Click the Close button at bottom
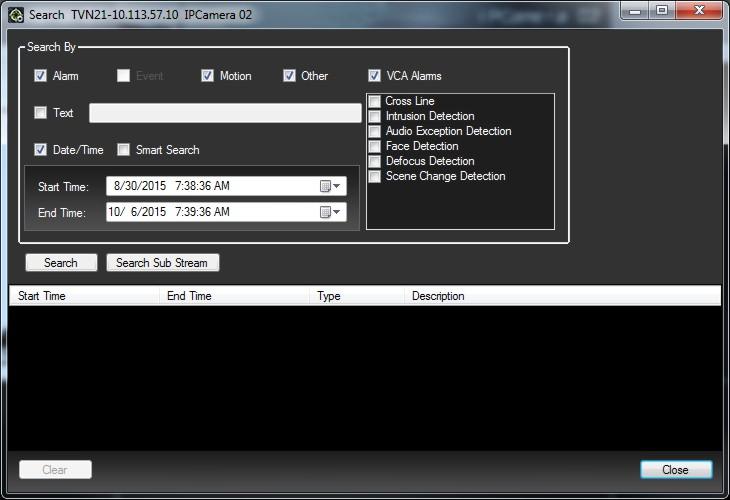 [676, 469]
